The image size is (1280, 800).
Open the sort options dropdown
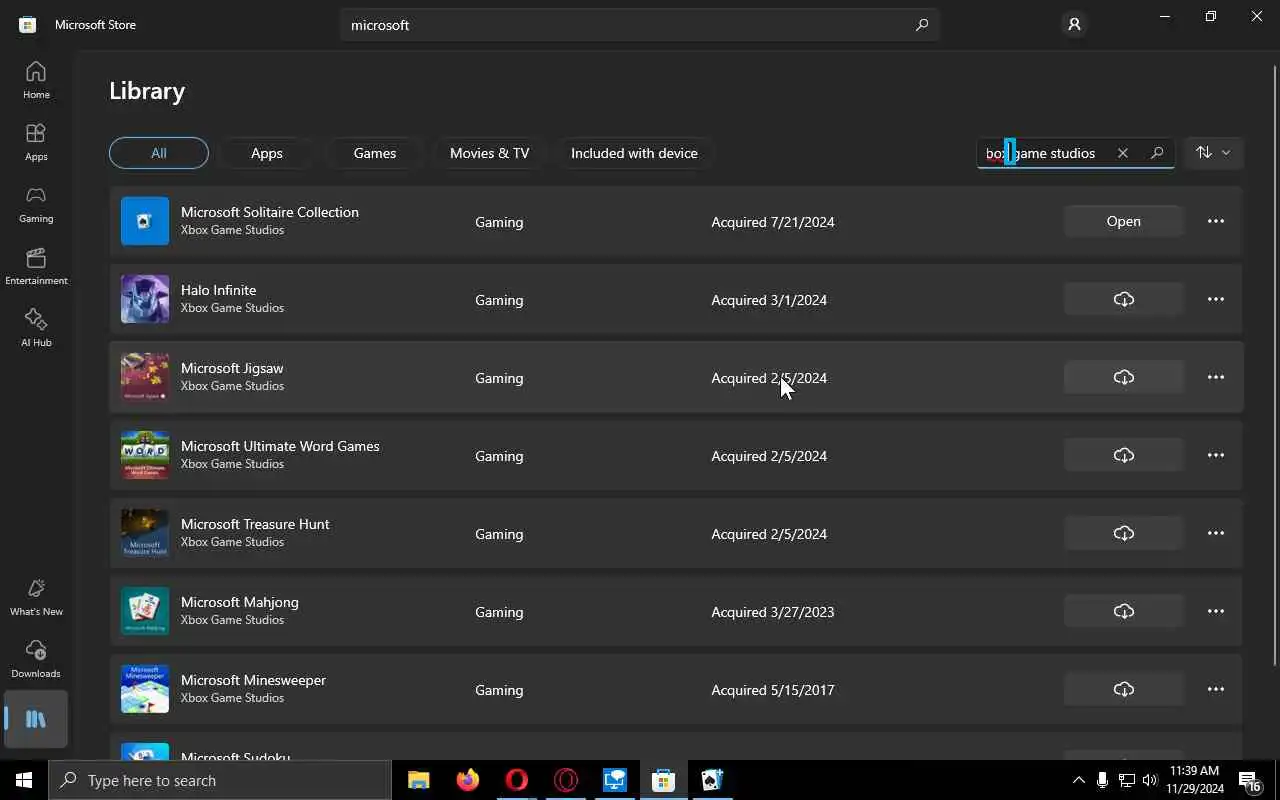(x=1214, y=153)
